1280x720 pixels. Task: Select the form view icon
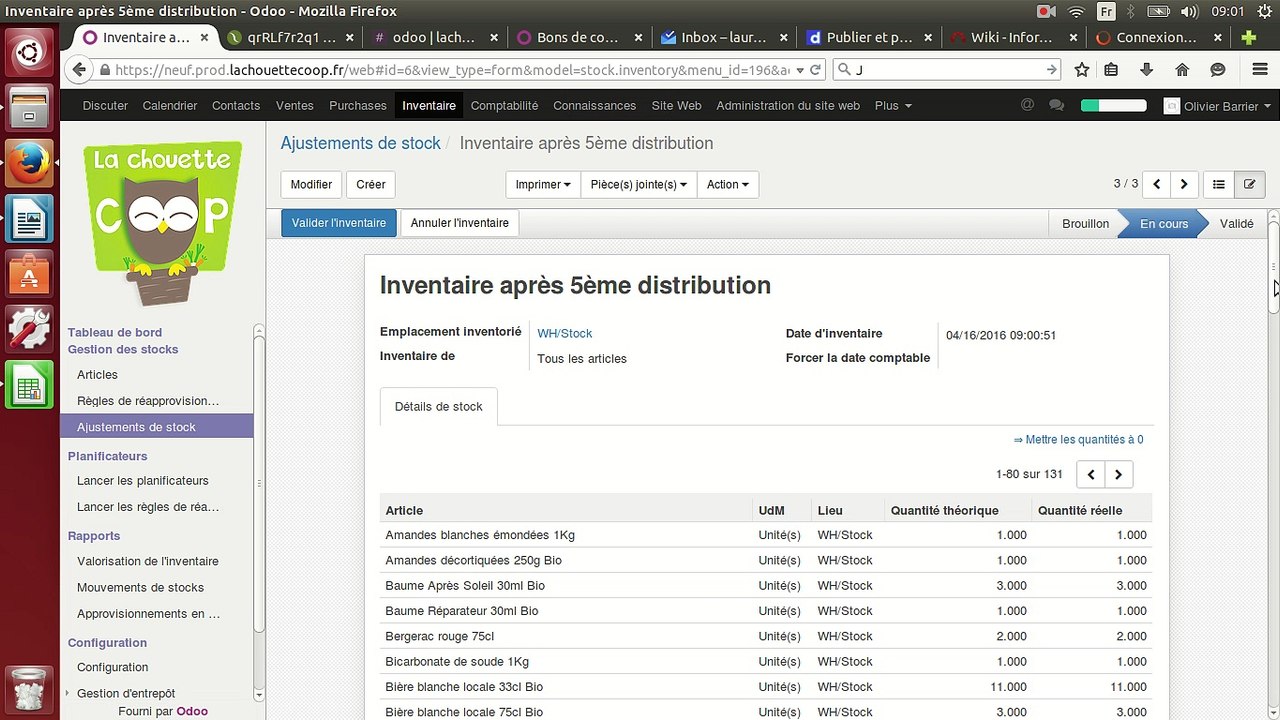1249,184
